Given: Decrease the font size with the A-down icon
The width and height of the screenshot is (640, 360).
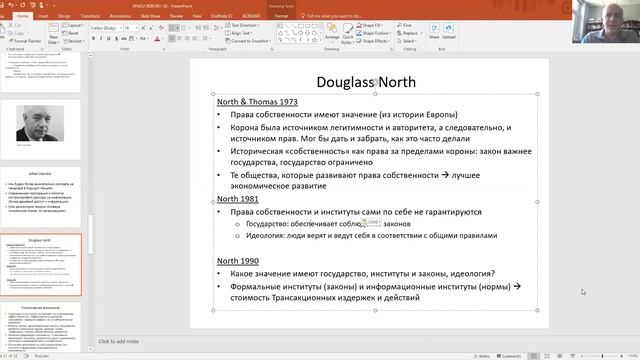Looking at the screenshot, I should [x=151, y=28].
